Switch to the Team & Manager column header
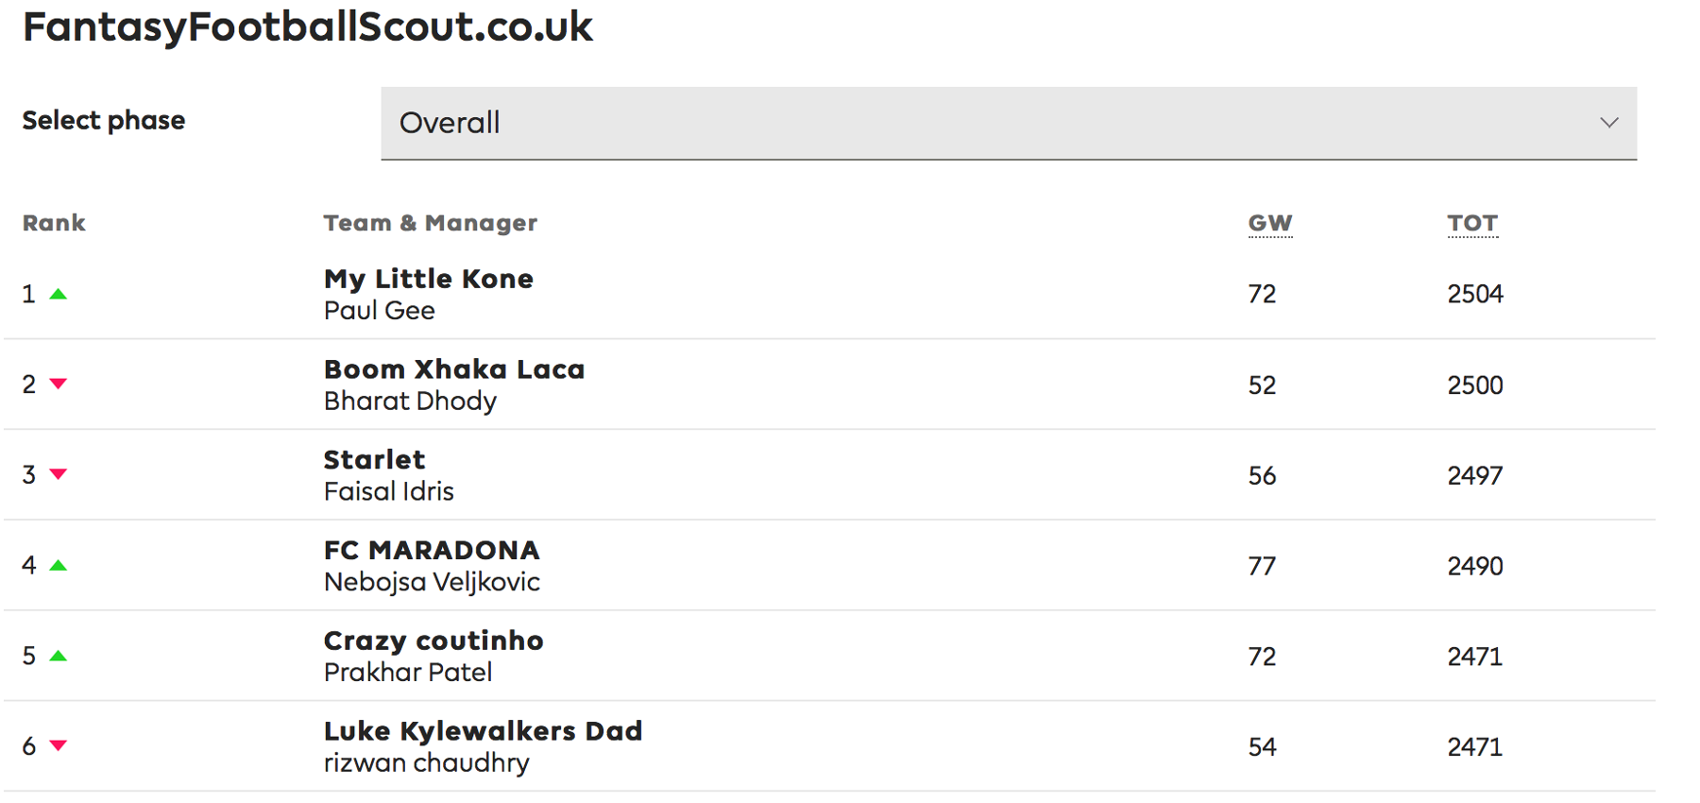The height and width of the screenshot is (803, 1700). (x=430, y=222)
